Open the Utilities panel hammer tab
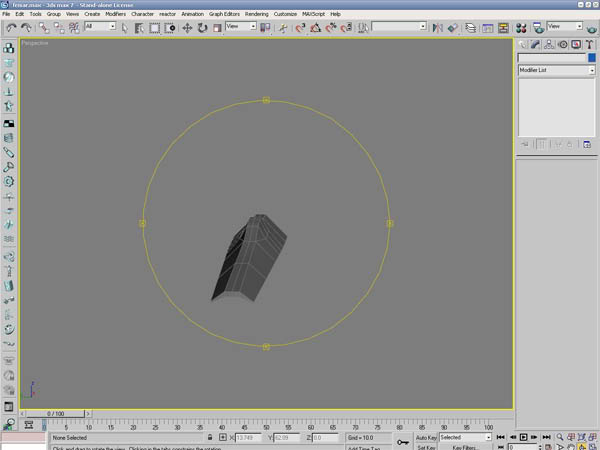This screenshot has height=450, width=600. pos(588,45)
